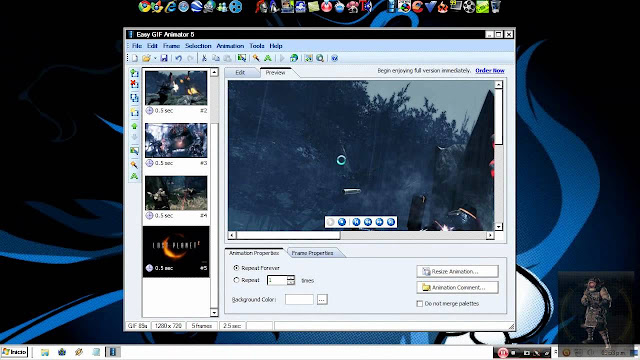The height and width of the screenshot is (360, 640).
Task: Select frame #4 thumbnail
Action: 176,193
